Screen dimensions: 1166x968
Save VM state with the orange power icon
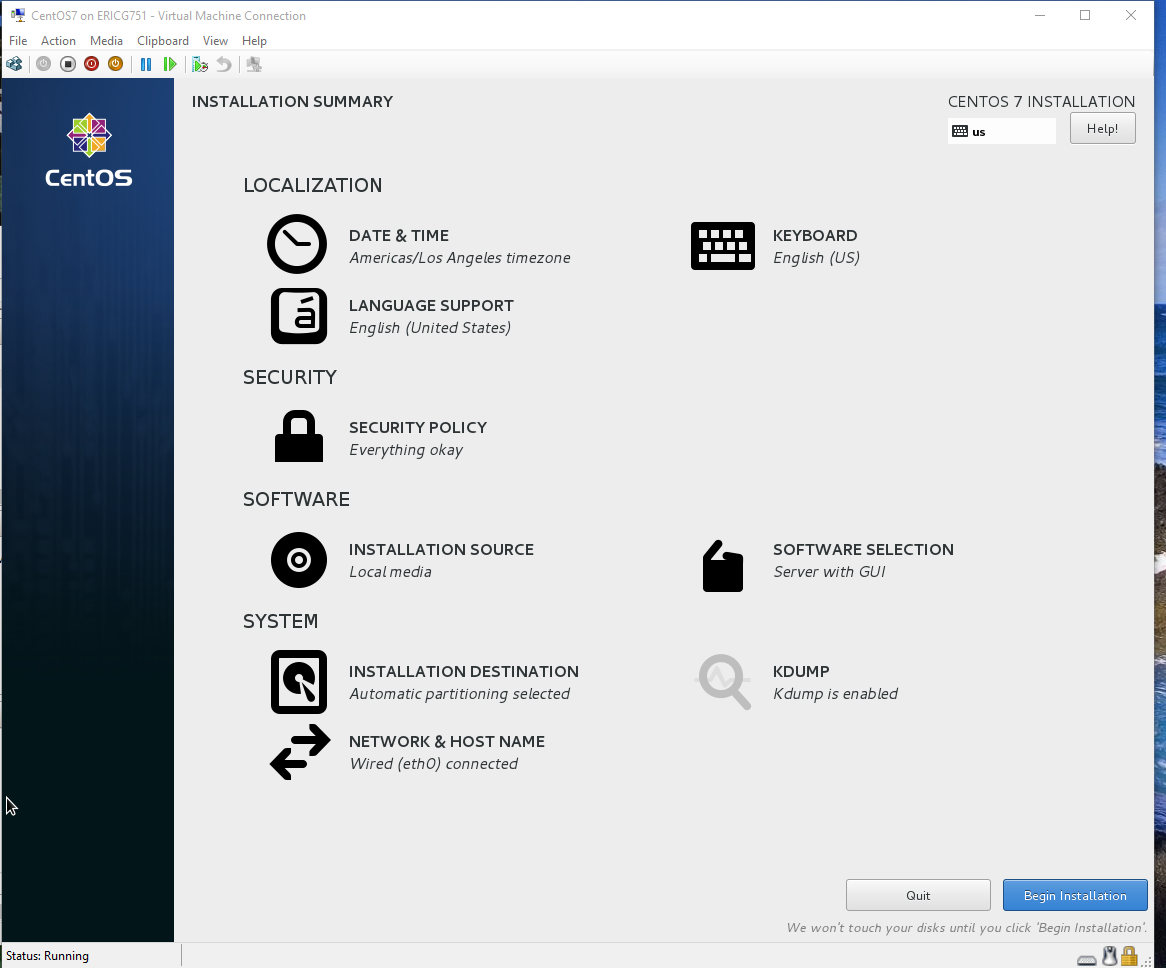tap(115, 65)
